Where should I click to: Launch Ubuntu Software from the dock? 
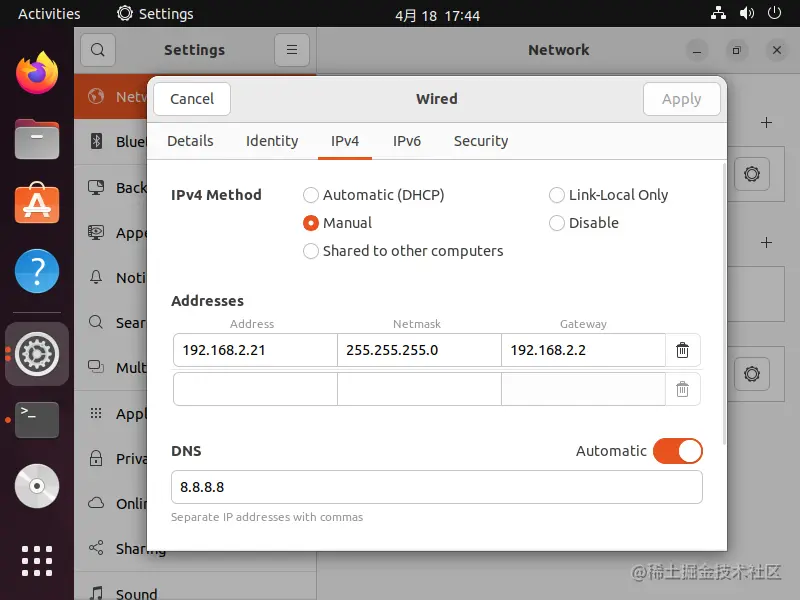[37, 204]
